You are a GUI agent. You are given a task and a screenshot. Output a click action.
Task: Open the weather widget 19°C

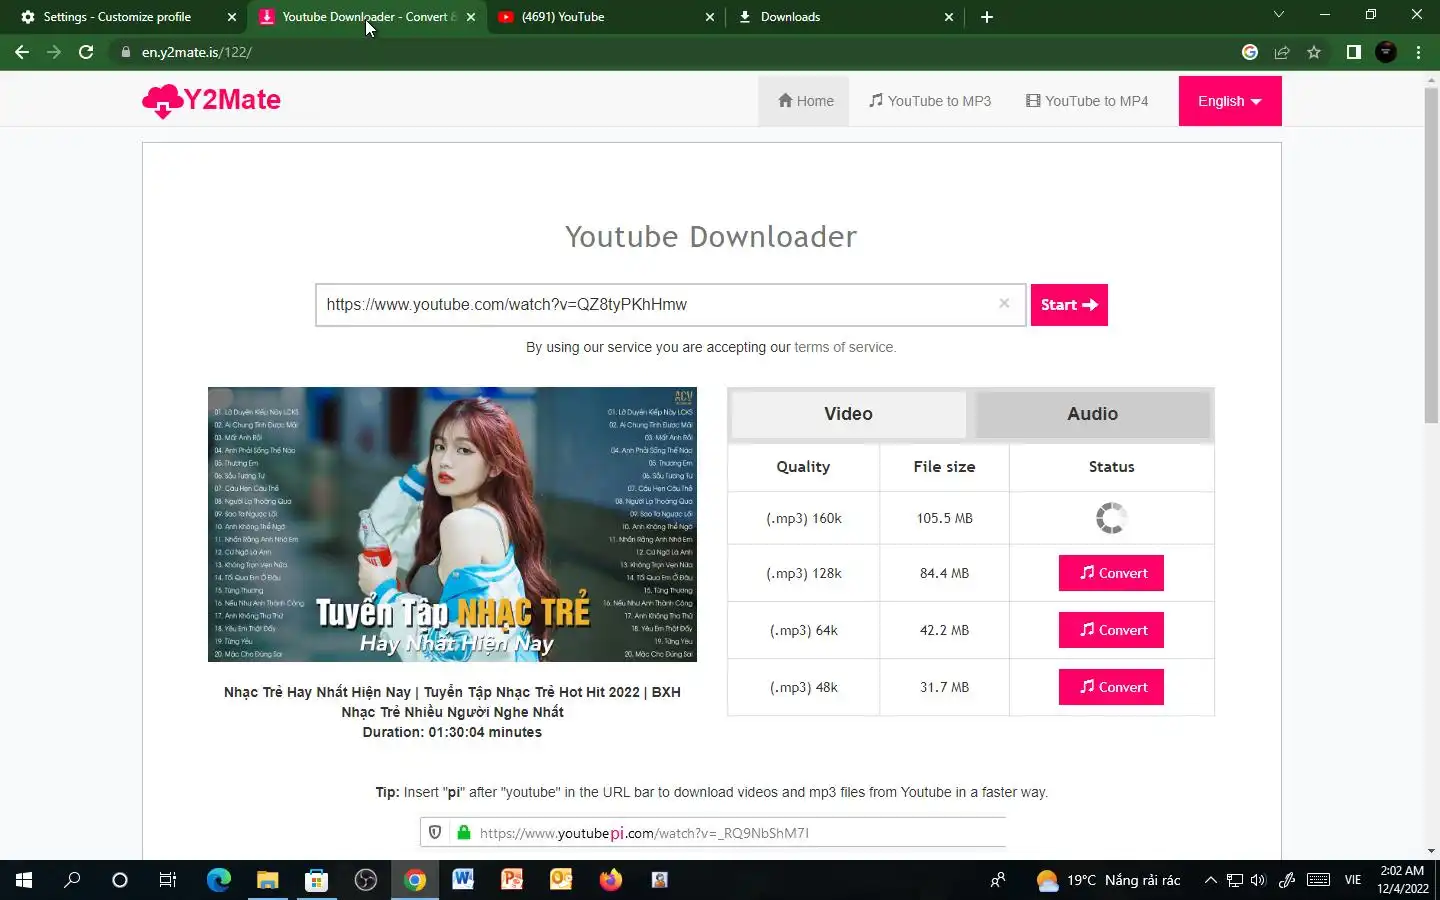tap(1108, 880)
